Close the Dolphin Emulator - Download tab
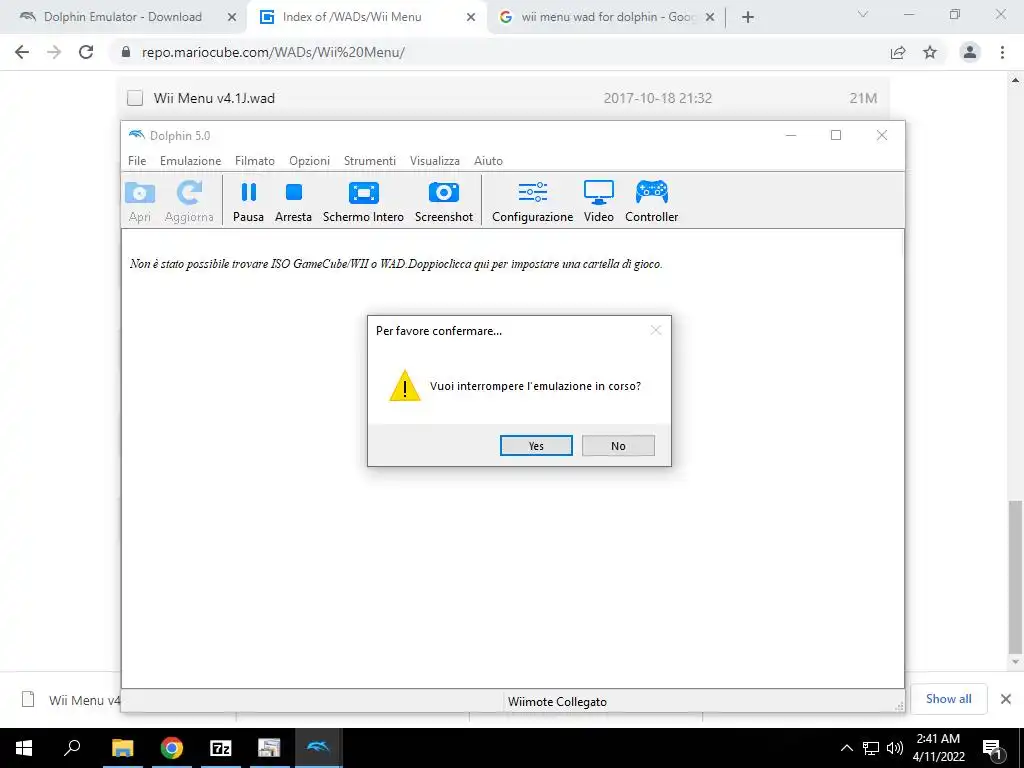The image size is (1024, 768). 232,18
